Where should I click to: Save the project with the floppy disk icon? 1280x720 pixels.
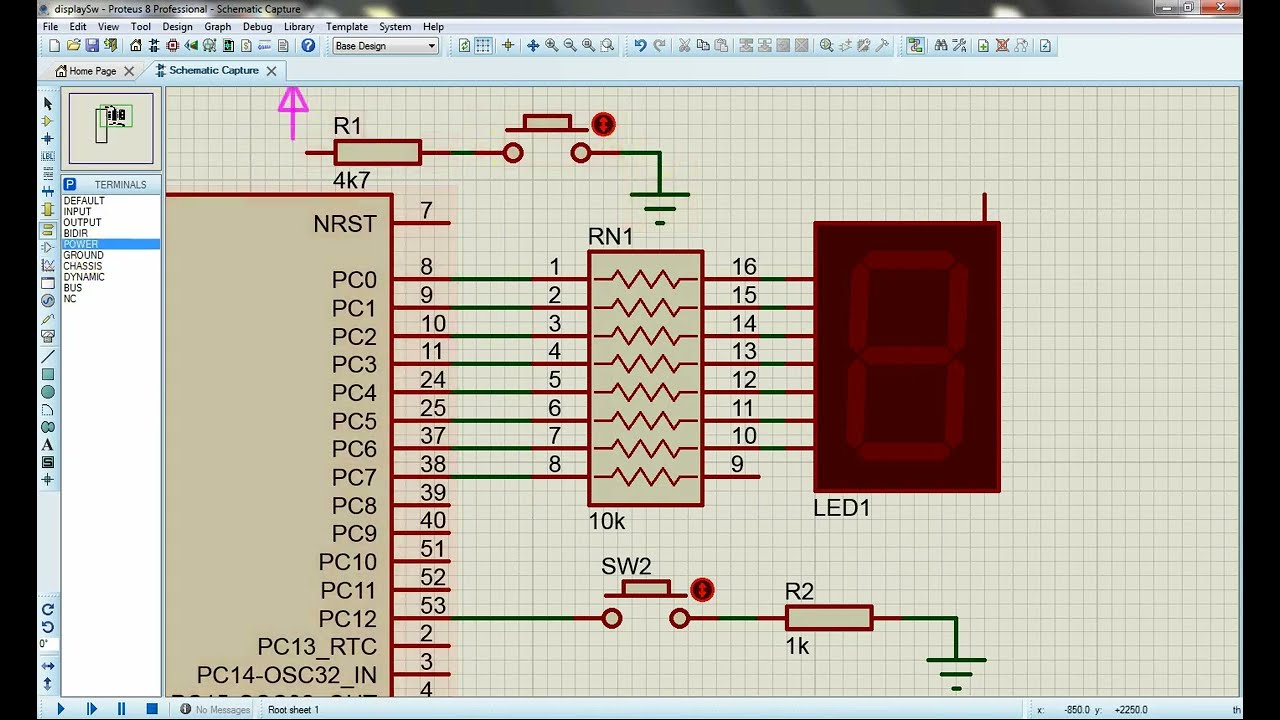[x=92, y=46]
